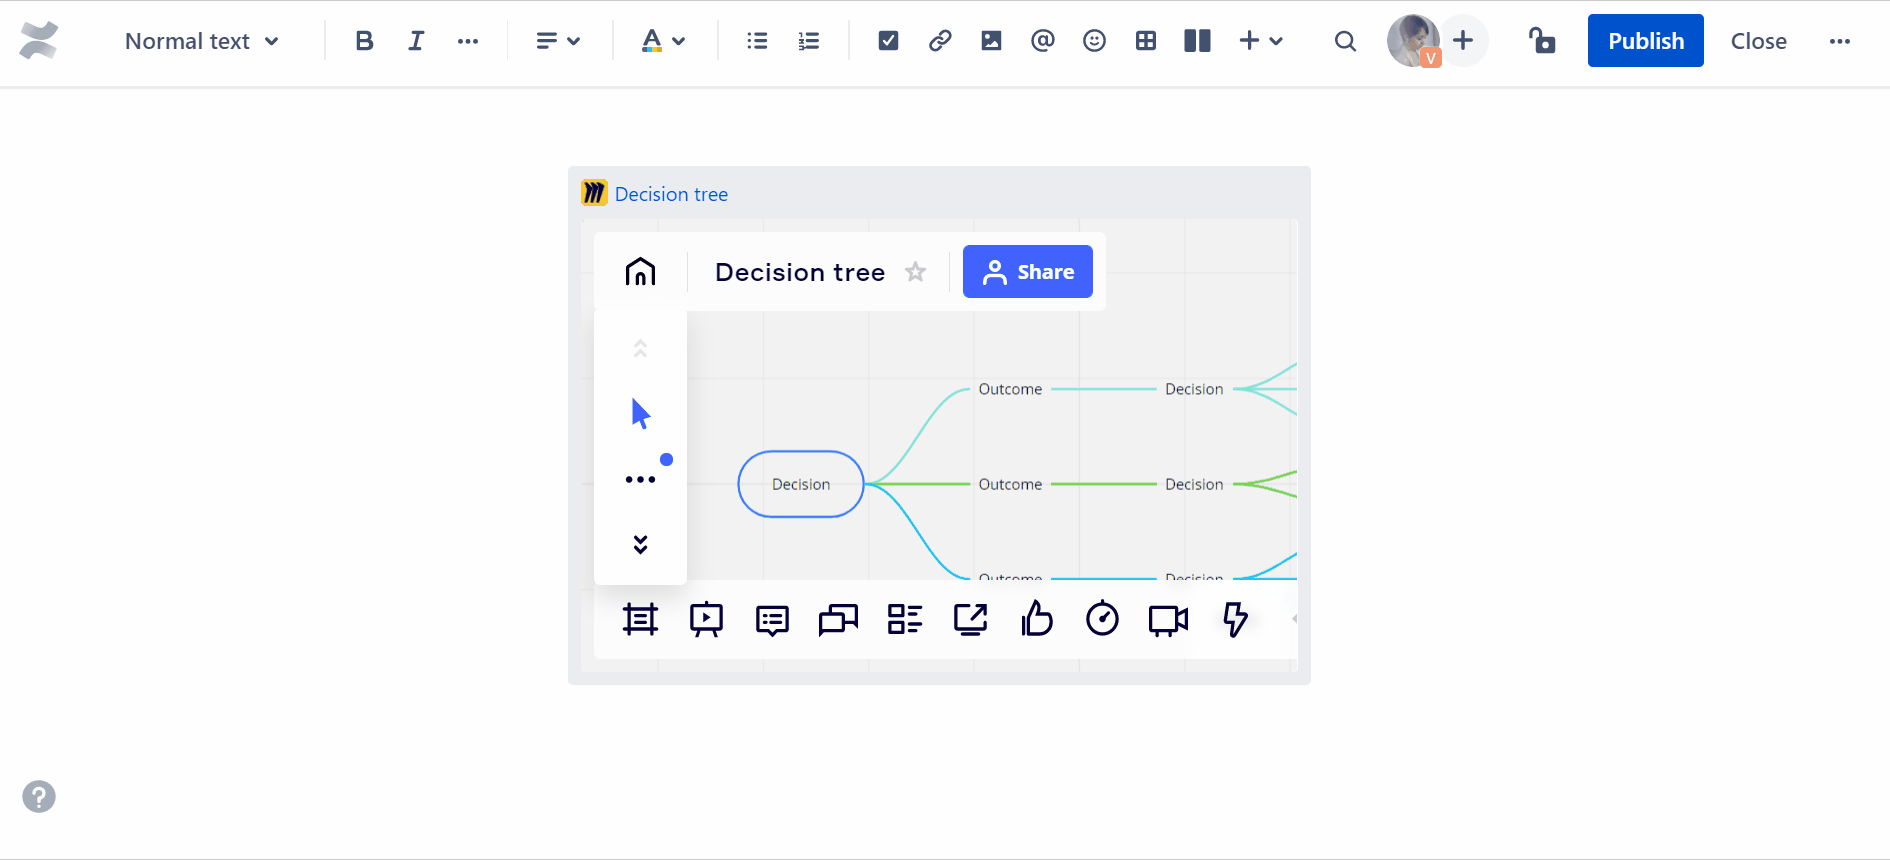Expand the text alignment dropdown

pyautogui.click(x=558, y=41)
